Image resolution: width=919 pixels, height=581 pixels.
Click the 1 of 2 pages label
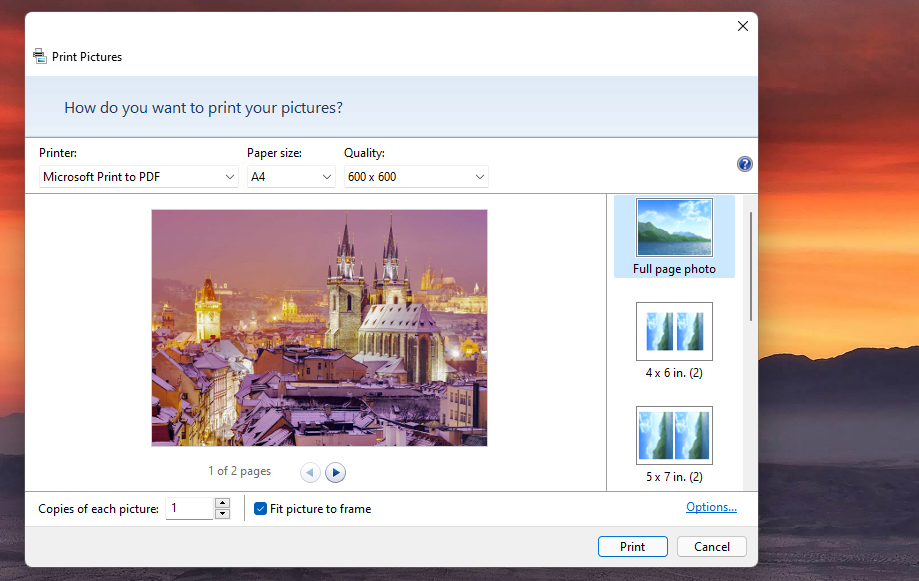239,471
